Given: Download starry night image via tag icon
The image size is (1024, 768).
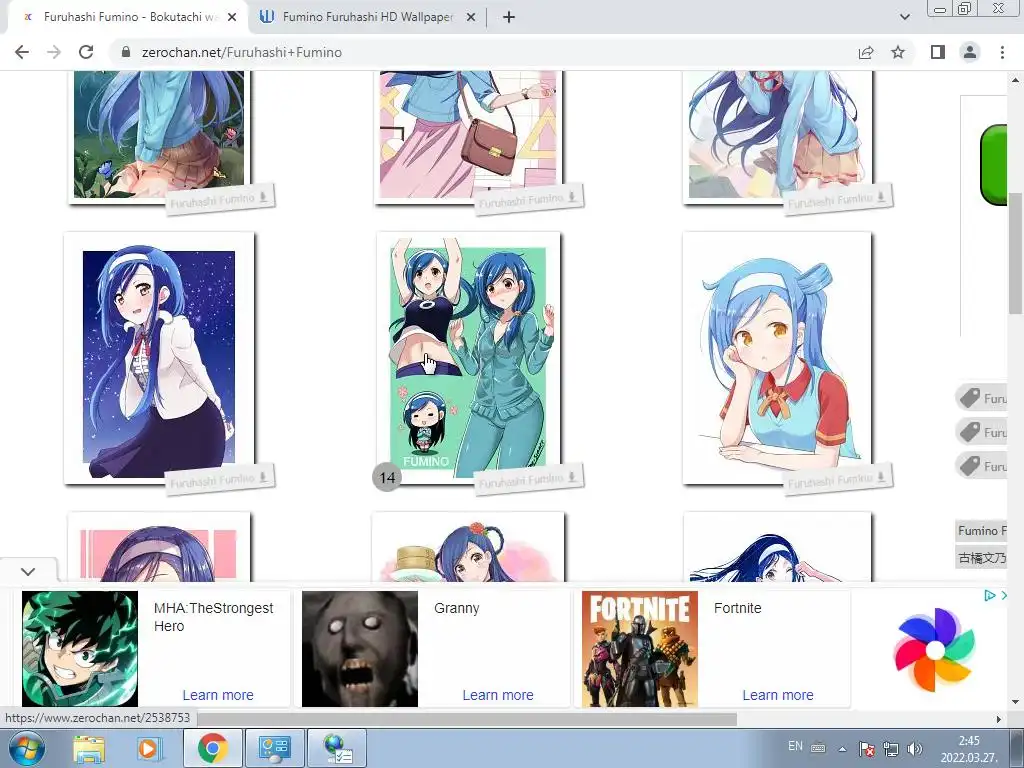Looking at the screenshot, I should (263, 478).
